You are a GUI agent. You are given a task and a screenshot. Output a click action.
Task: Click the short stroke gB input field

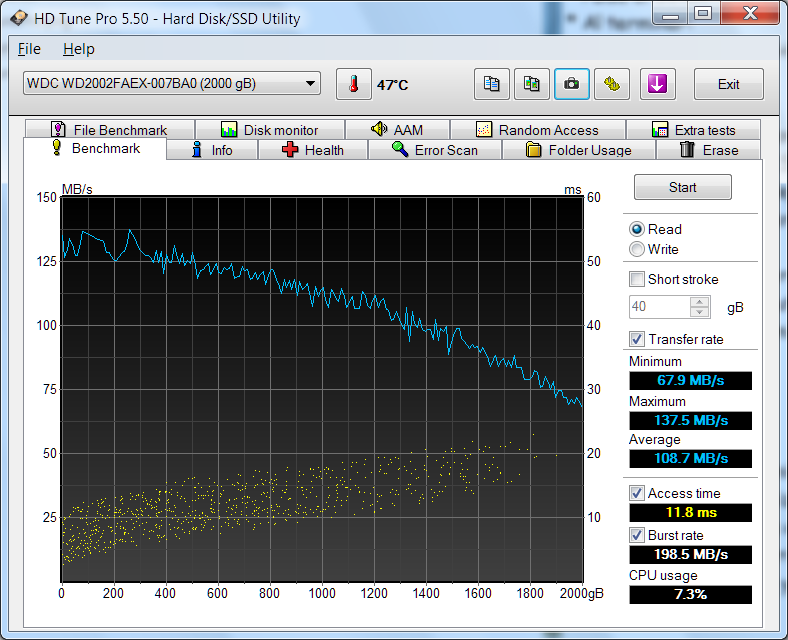[660, 307]
